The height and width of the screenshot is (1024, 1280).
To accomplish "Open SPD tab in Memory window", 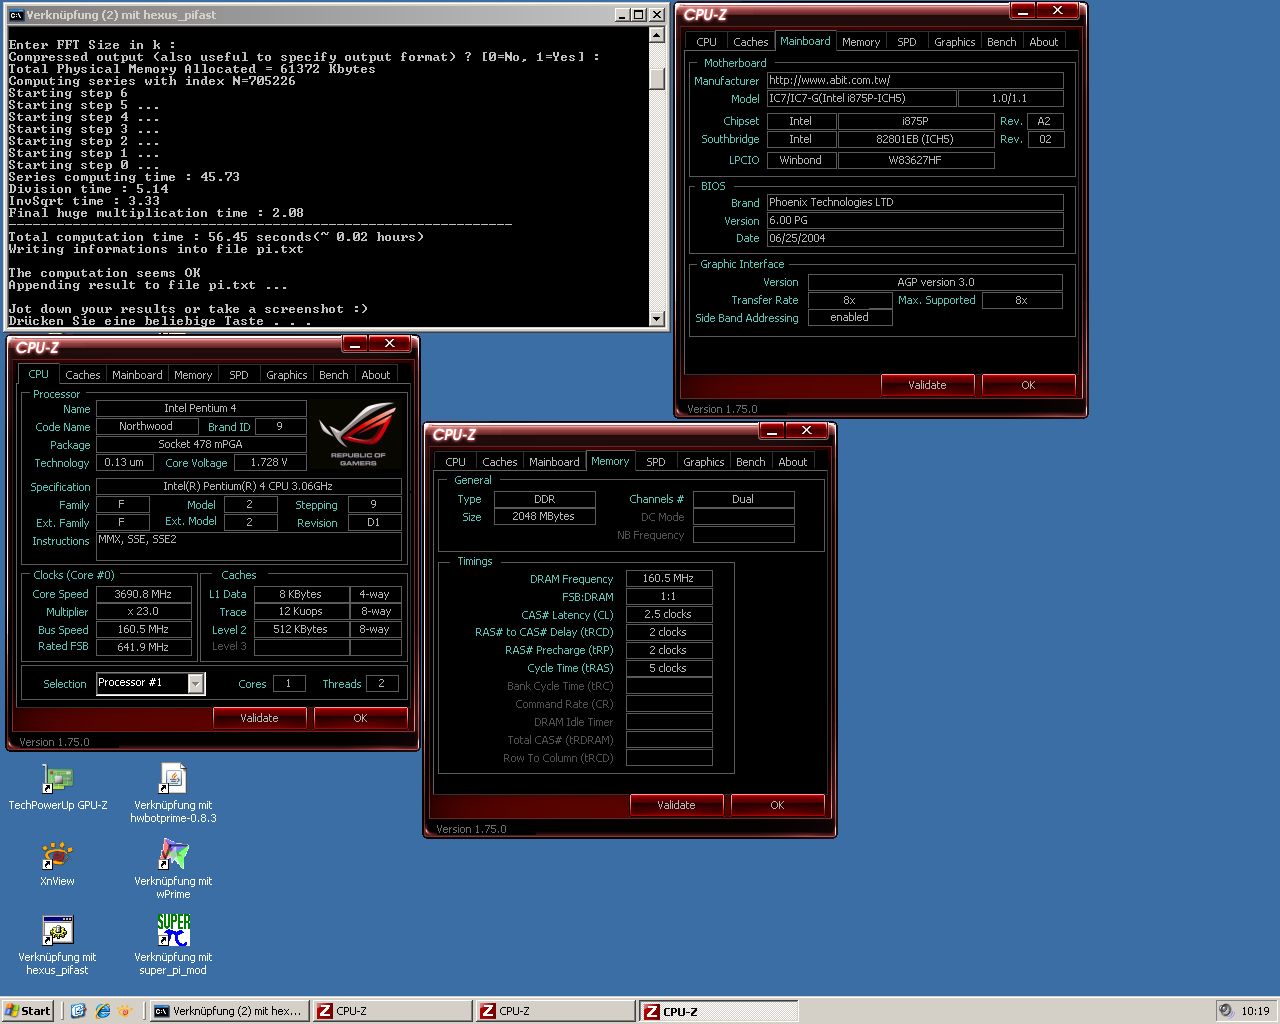I will pos(656,462).
